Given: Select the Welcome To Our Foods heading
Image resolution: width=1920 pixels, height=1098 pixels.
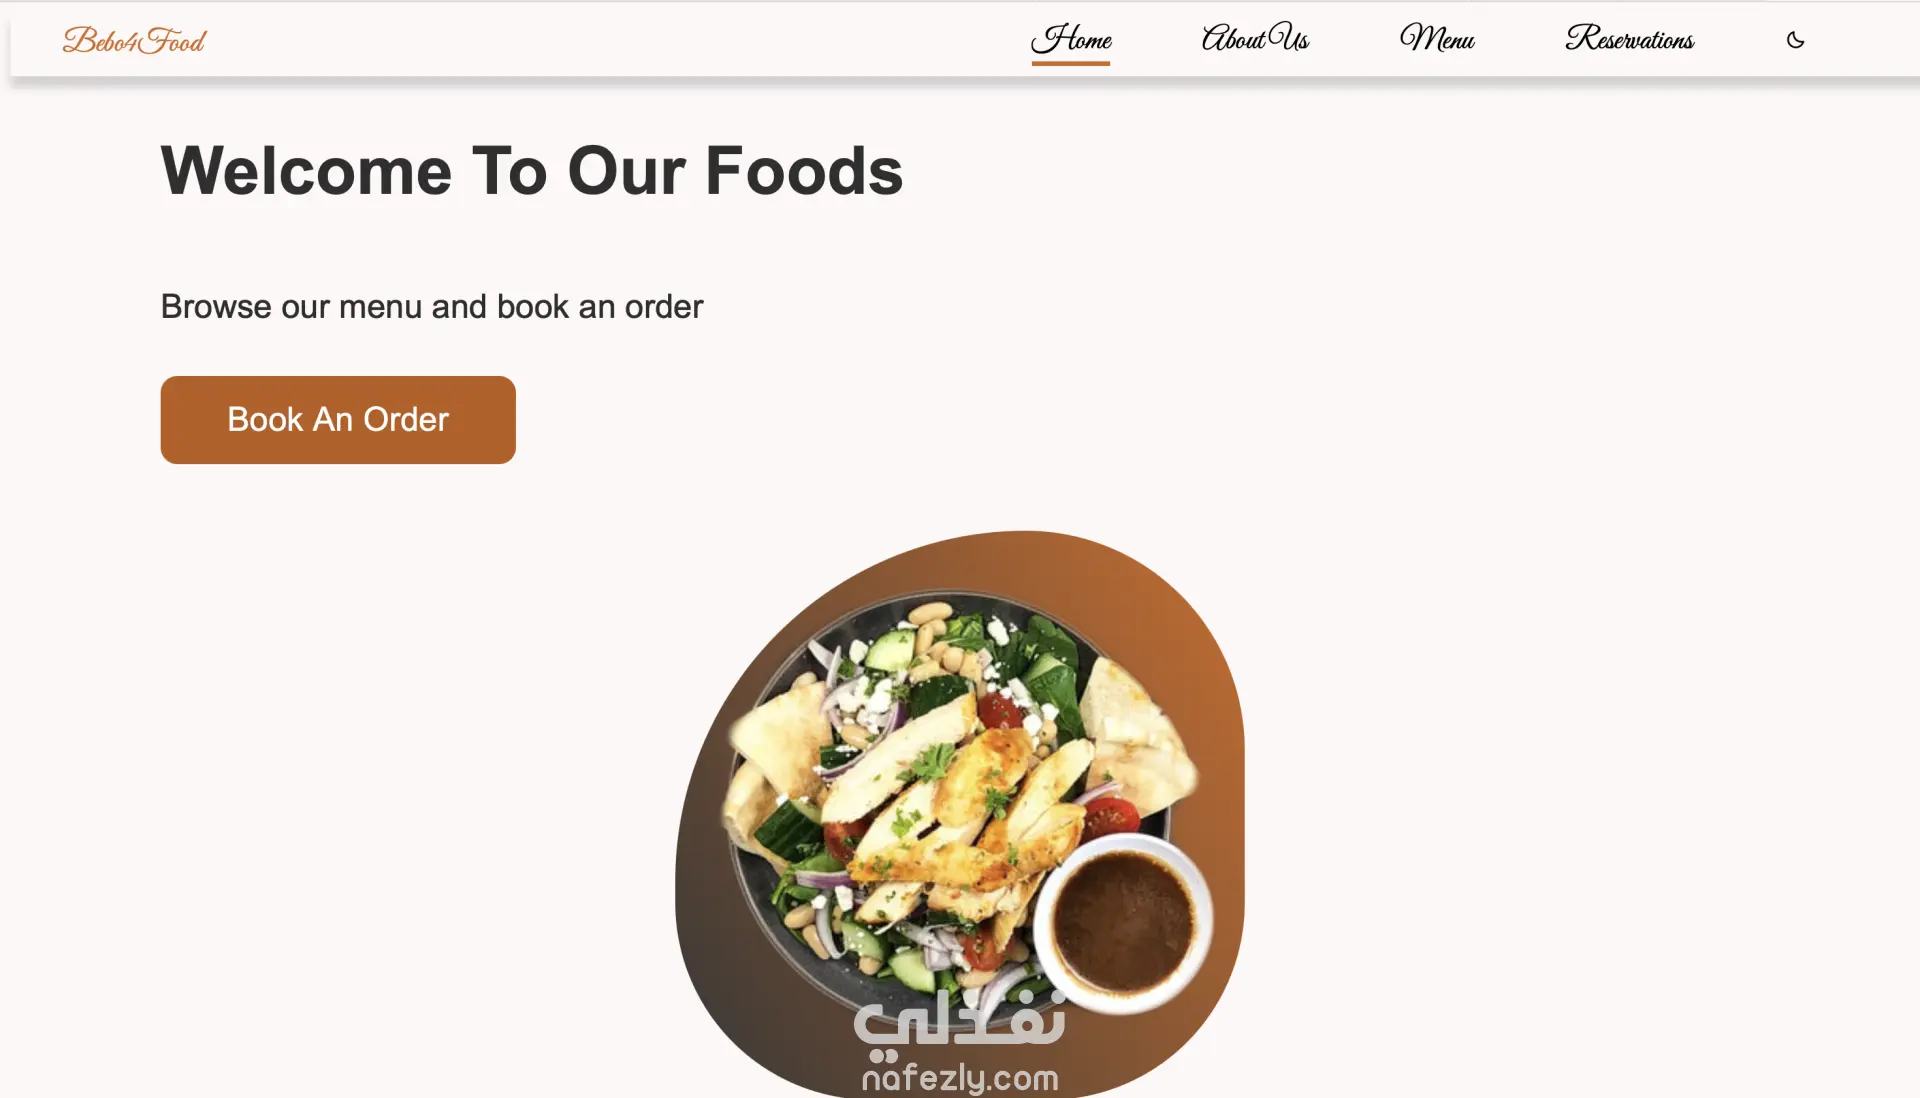Looking at the screenshot, I should pyautogui.click(x=532, y=171).
